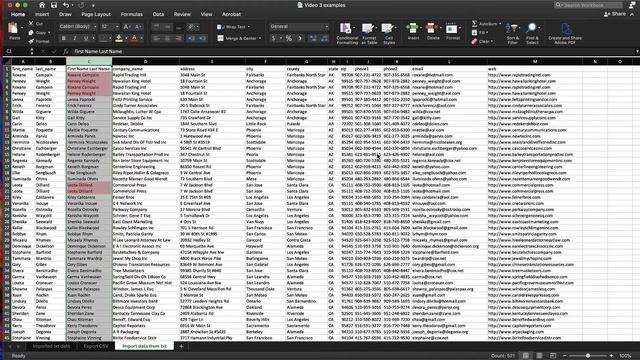Click zoom out minus button

(564, 356)
